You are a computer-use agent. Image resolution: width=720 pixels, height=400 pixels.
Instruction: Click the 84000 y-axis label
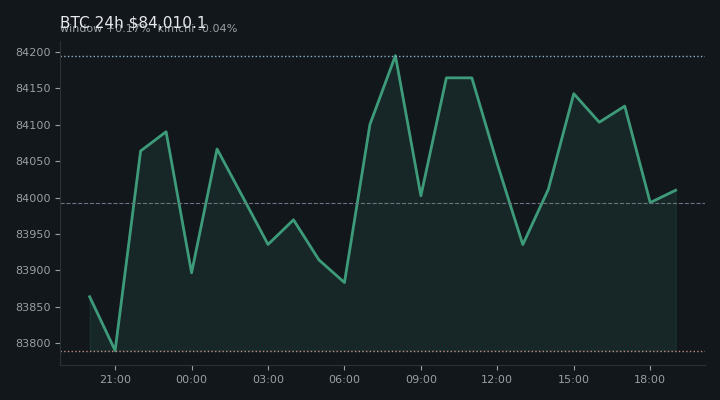click(x=33, y=198)
